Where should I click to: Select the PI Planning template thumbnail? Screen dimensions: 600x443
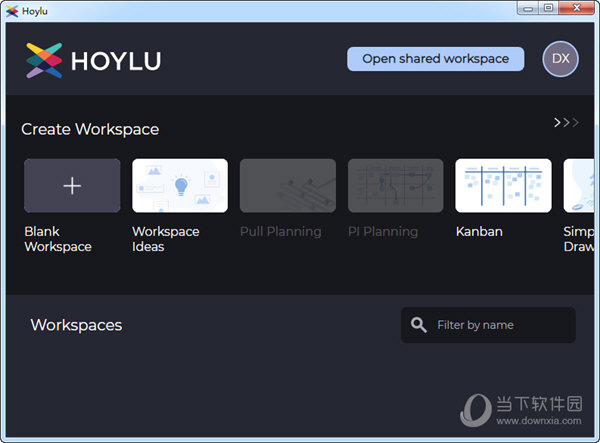point(396,186)
